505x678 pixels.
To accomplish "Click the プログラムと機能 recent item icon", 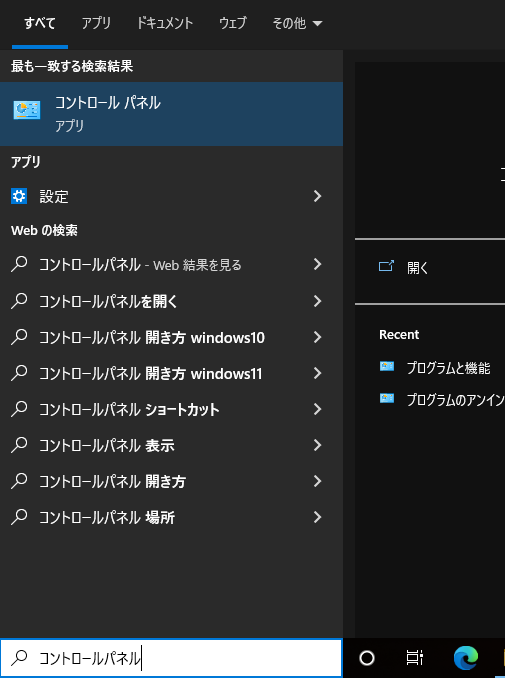I will pyautogui.click(x=387, y=367).
